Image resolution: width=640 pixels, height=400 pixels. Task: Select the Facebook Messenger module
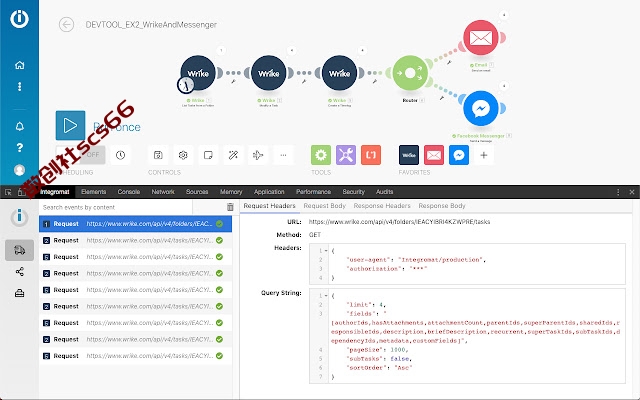coord(481,108)
